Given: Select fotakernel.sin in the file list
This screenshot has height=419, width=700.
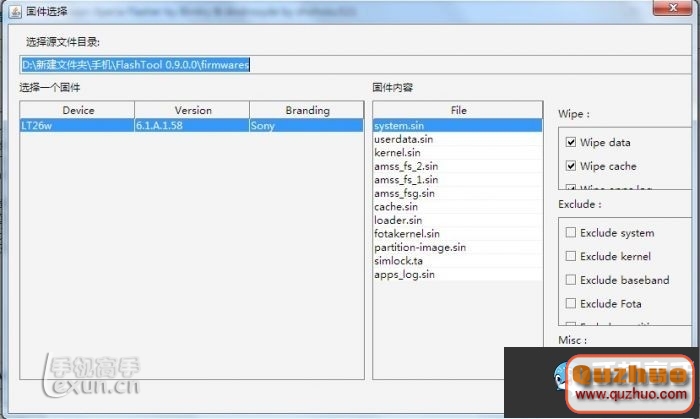Looking at the screenshot, I should (x=458, y=234).
